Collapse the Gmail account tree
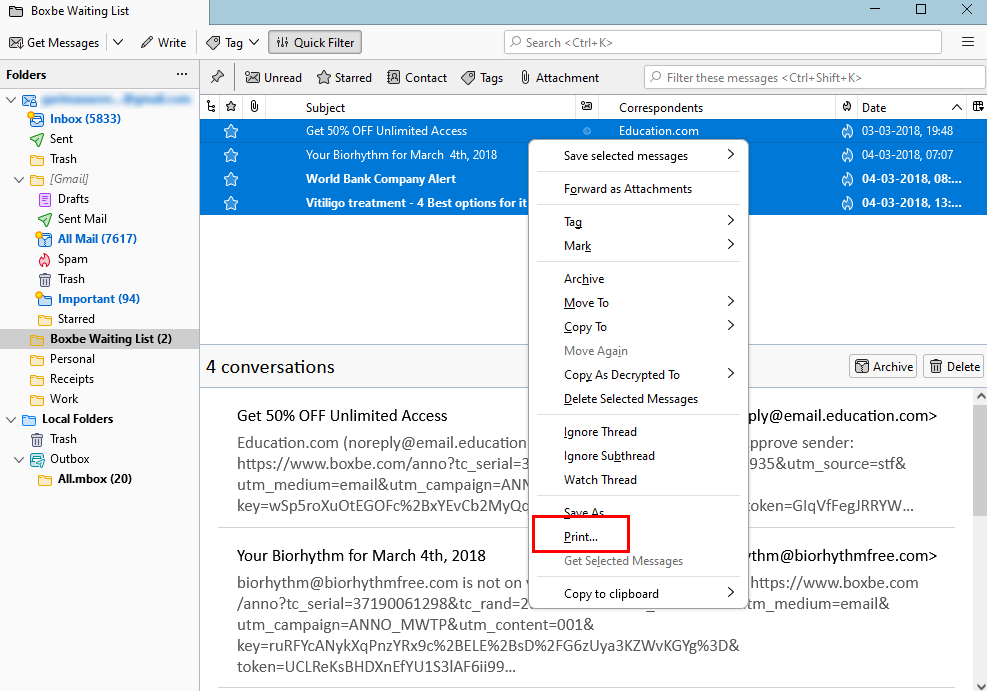This screenshot has width=987, height=691. [x=11, y=99]
